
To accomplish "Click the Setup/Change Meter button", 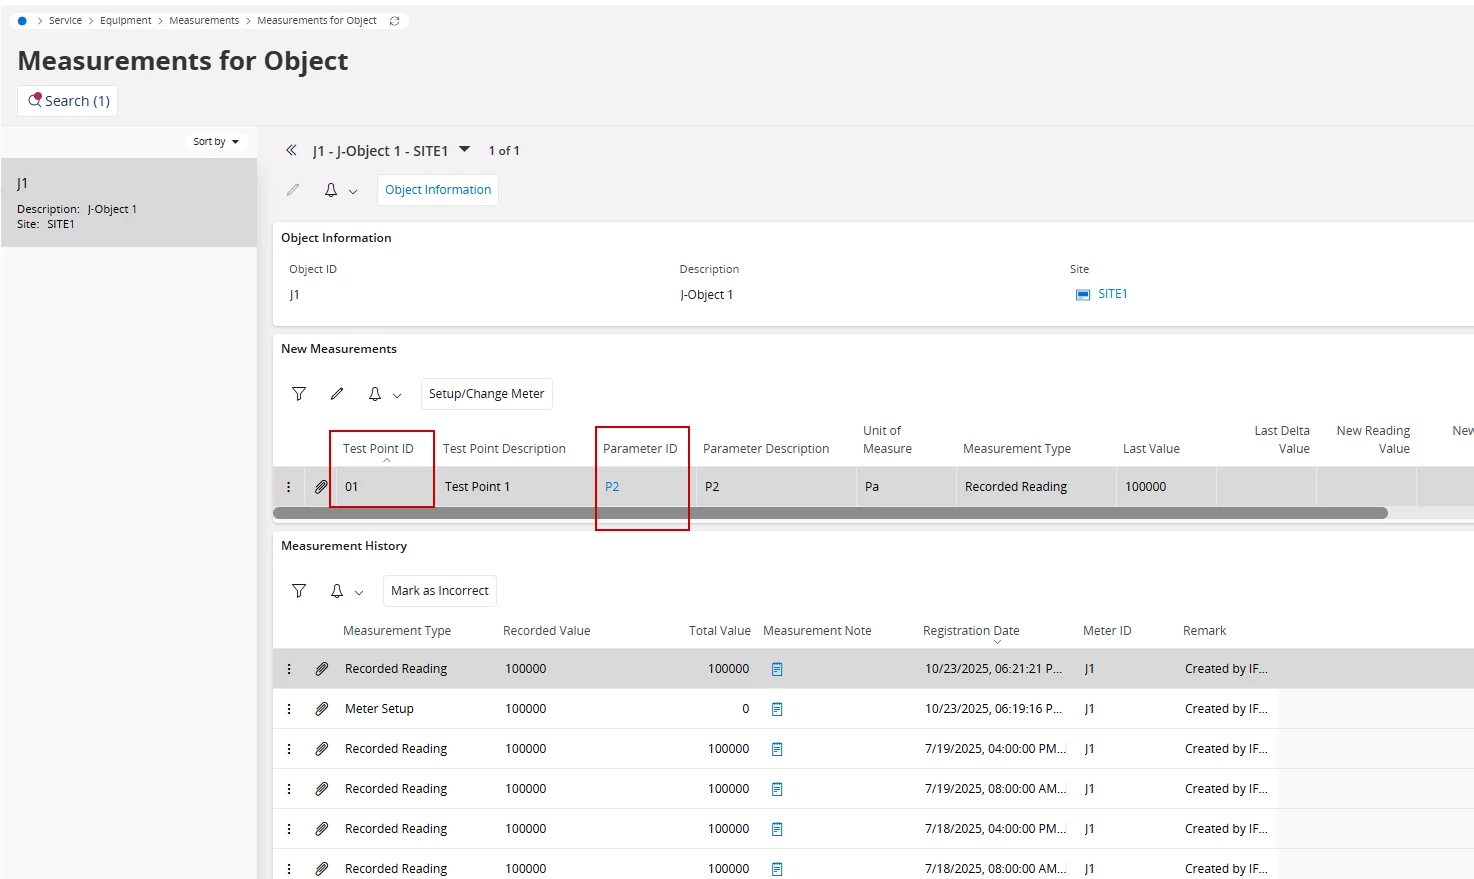I will [486, 394].
